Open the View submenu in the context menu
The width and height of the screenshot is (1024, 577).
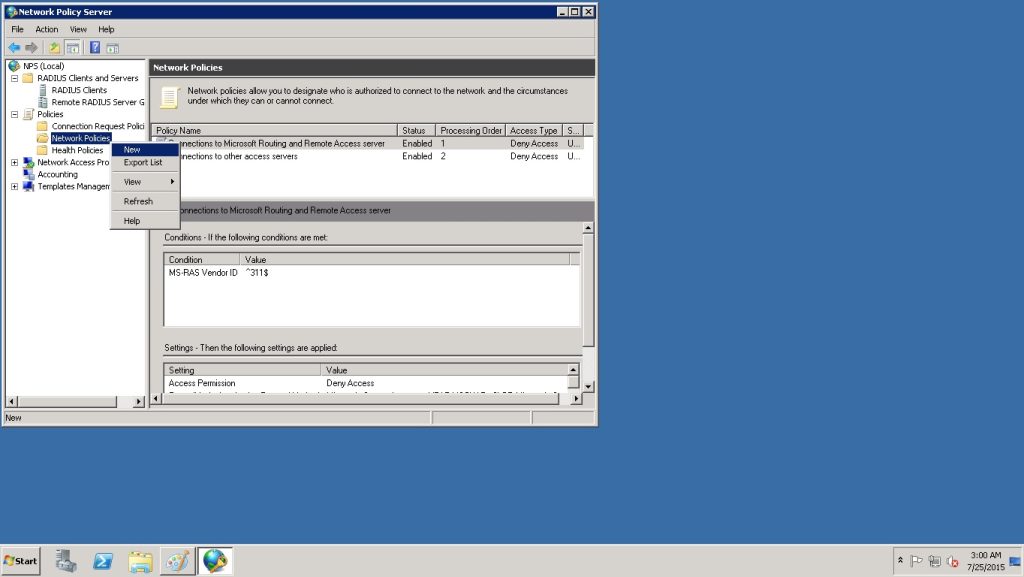tap(133, 182)
